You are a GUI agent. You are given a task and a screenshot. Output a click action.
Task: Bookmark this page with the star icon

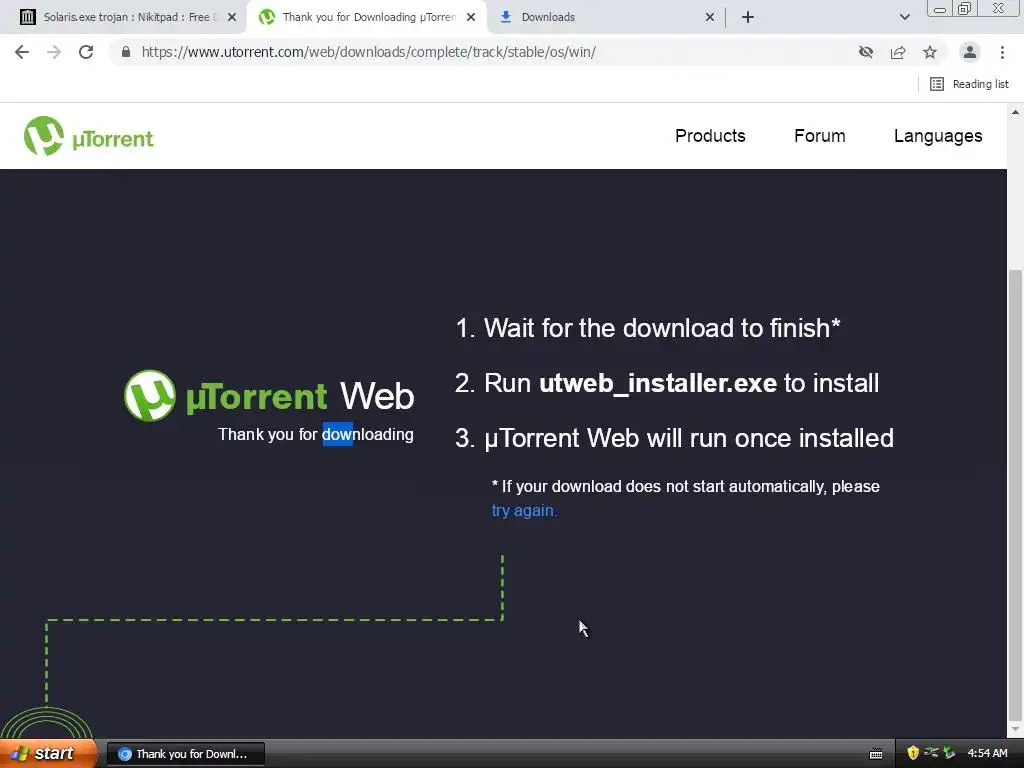pyautogui.click(x=930, y=52)
